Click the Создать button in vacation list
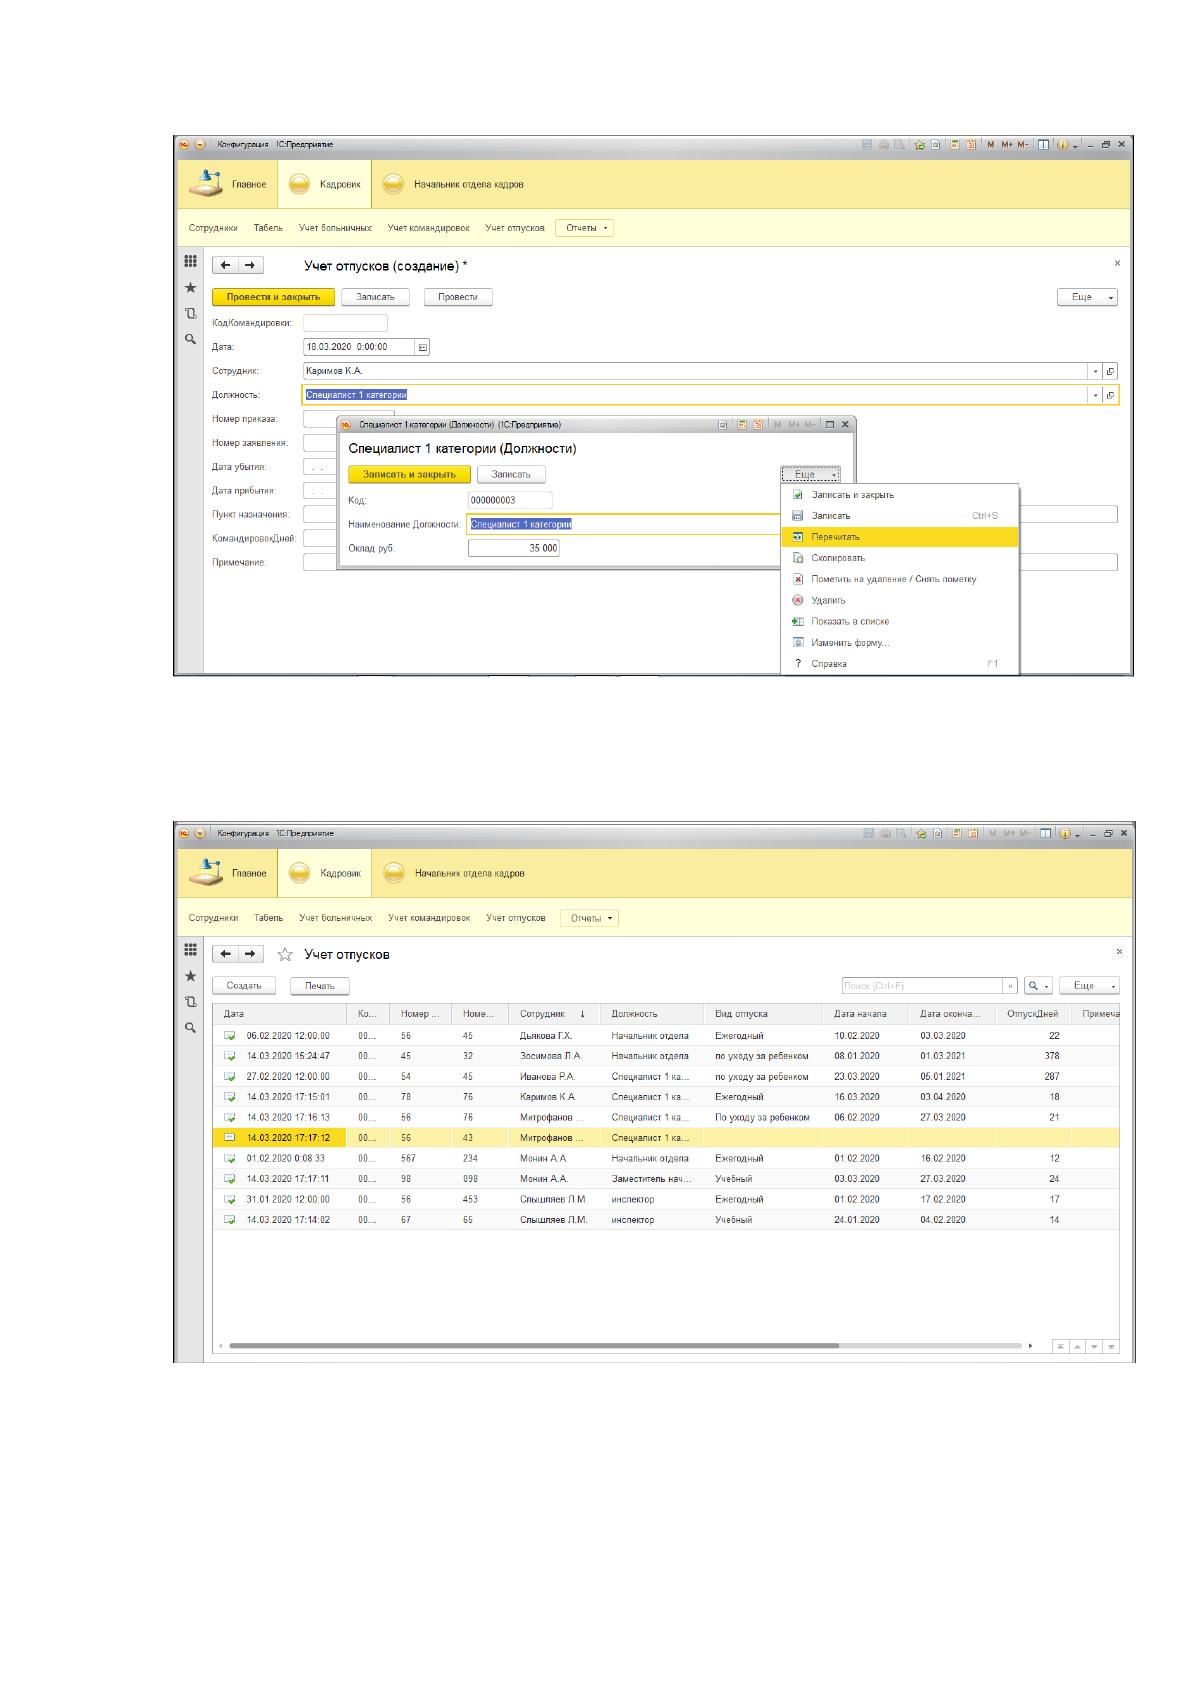Image resolution: width=1191 pixels, height=1684 pixels. click(244, 986)
